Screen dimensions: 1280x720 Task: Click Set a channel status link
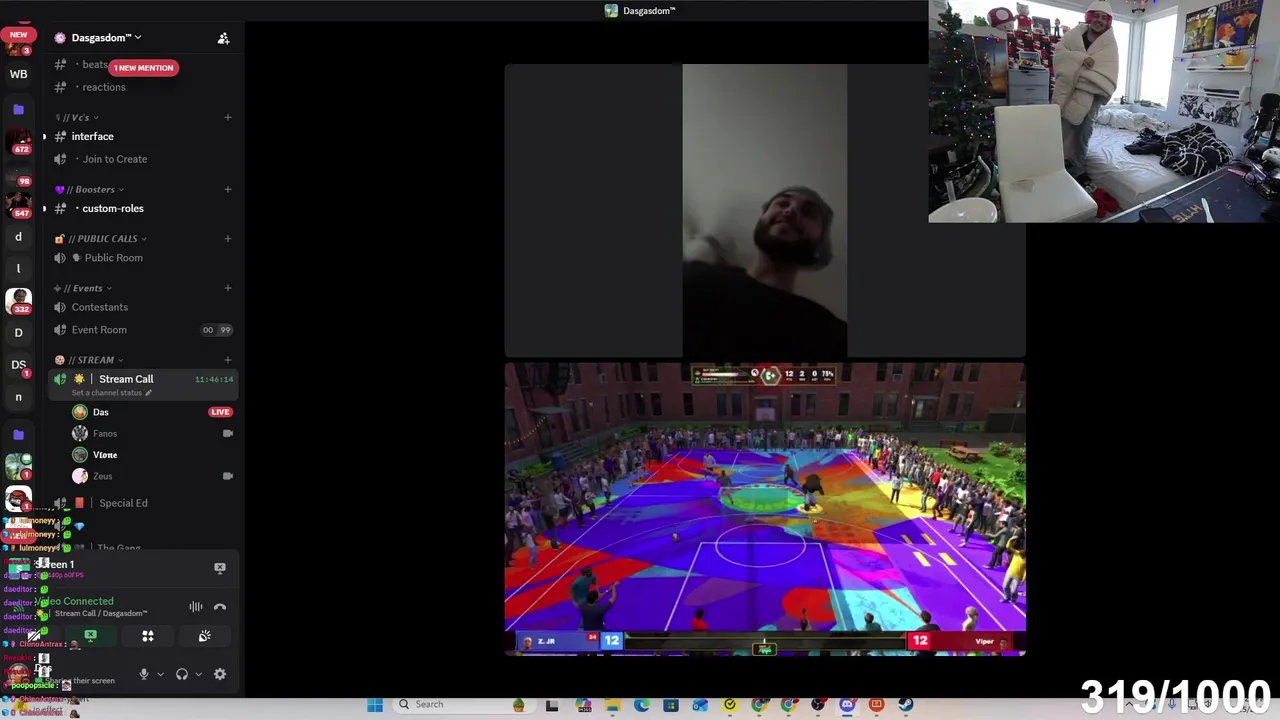pyautogui.click(x=111, y=393)
